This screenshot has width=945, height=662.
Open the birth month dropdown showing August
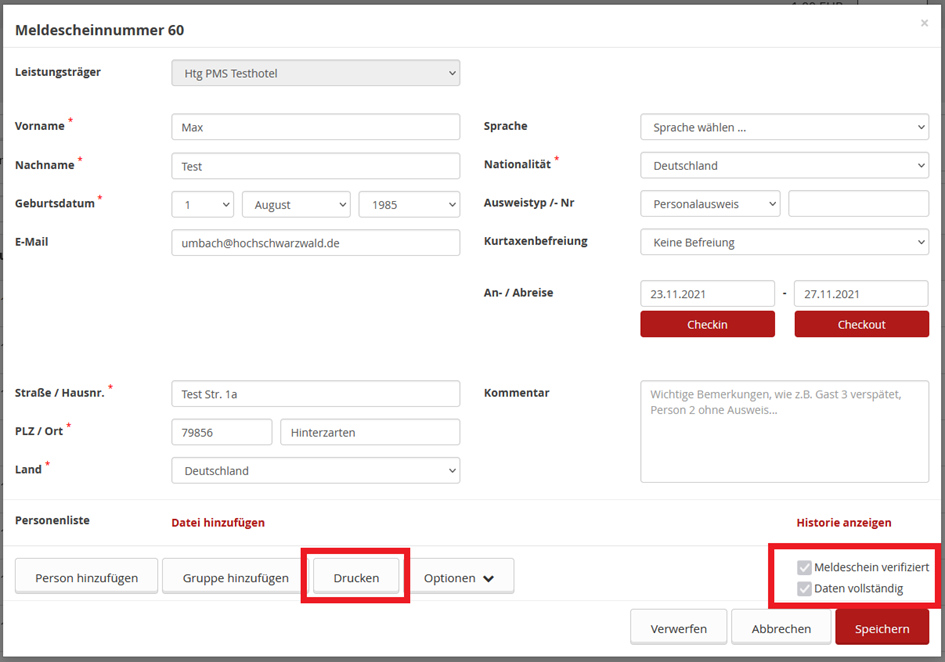click(x=296, y=204)
